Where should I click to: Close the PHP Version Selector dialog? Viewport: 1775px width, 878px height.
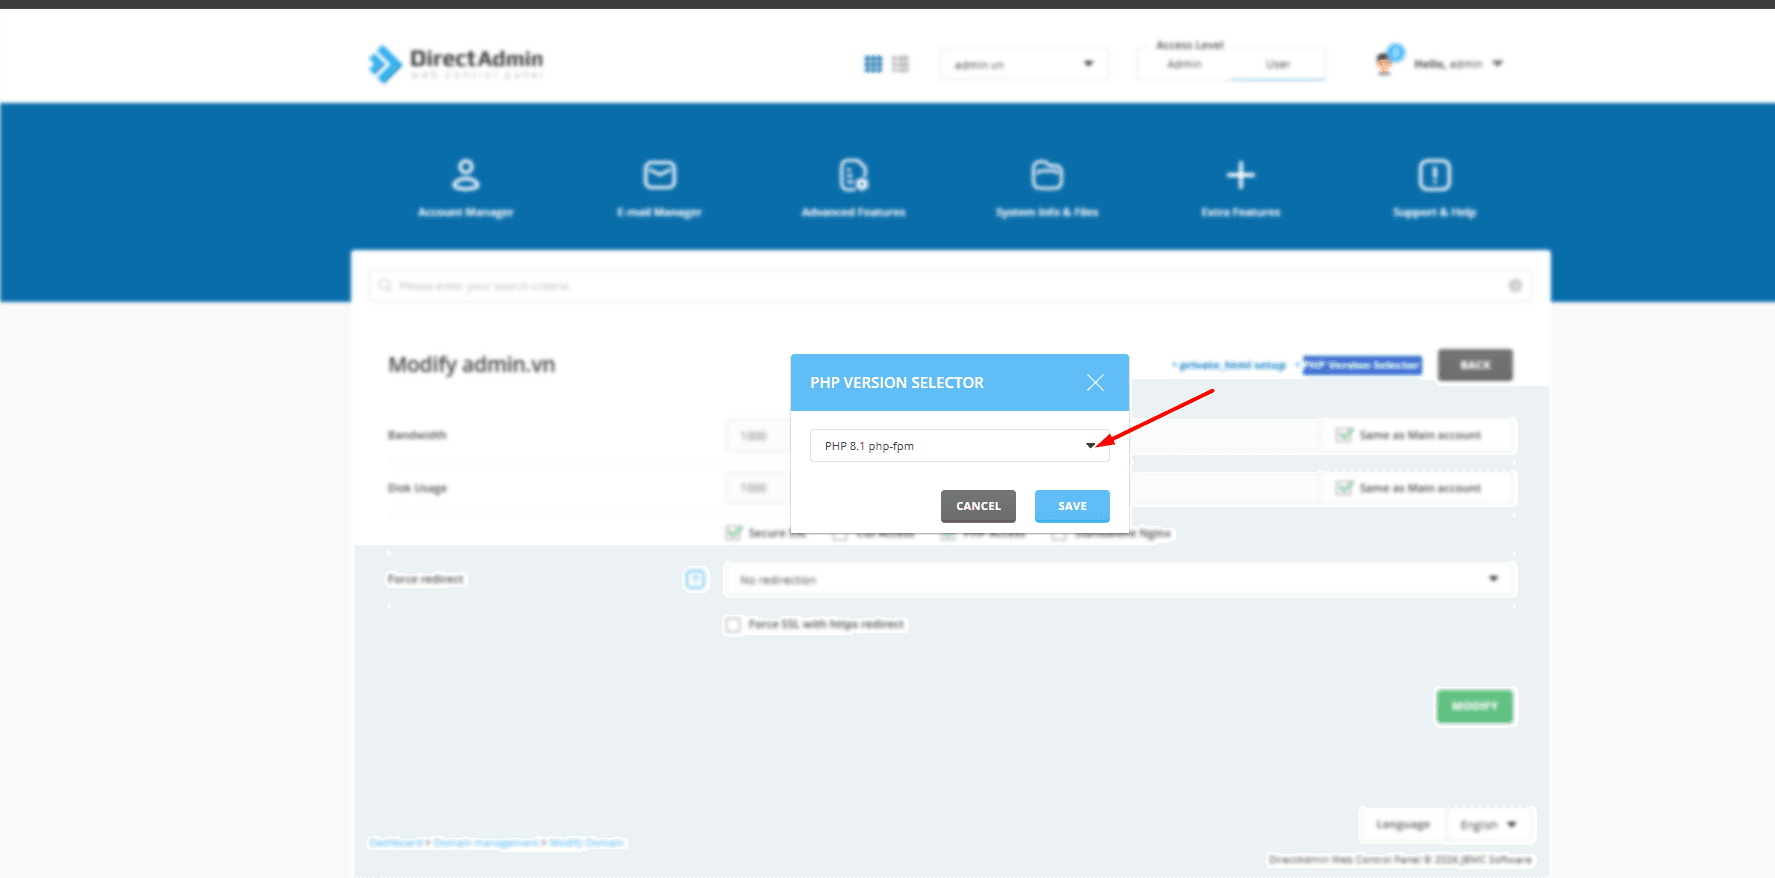1095,383
